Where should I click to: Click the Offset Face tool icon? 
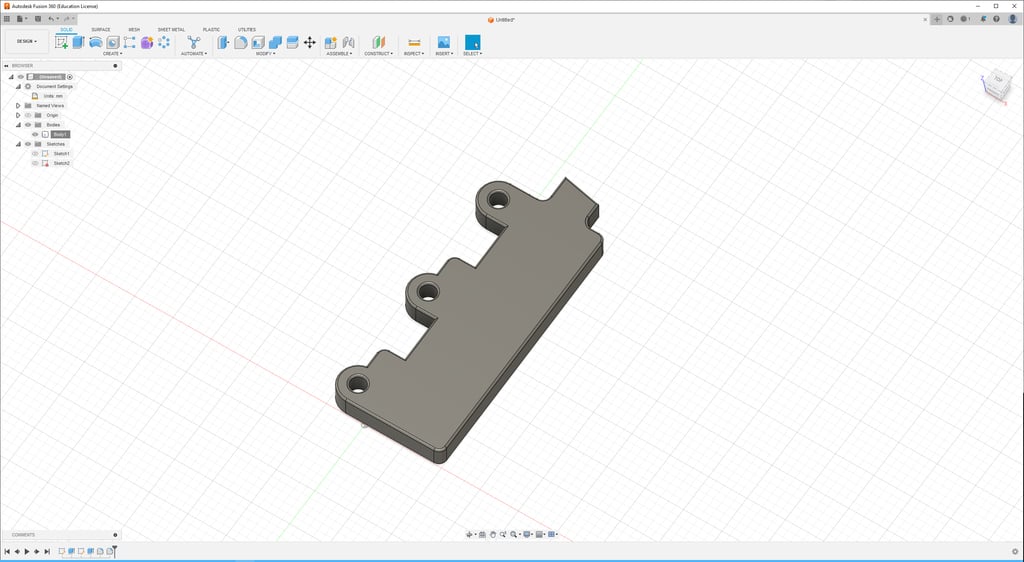click(x=293, y=42)
